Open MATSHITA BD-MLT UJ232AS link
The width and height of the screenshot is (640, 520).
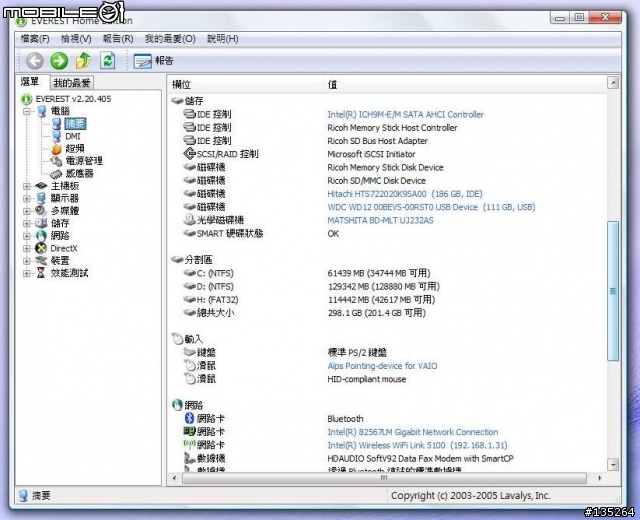pos(380,220)
